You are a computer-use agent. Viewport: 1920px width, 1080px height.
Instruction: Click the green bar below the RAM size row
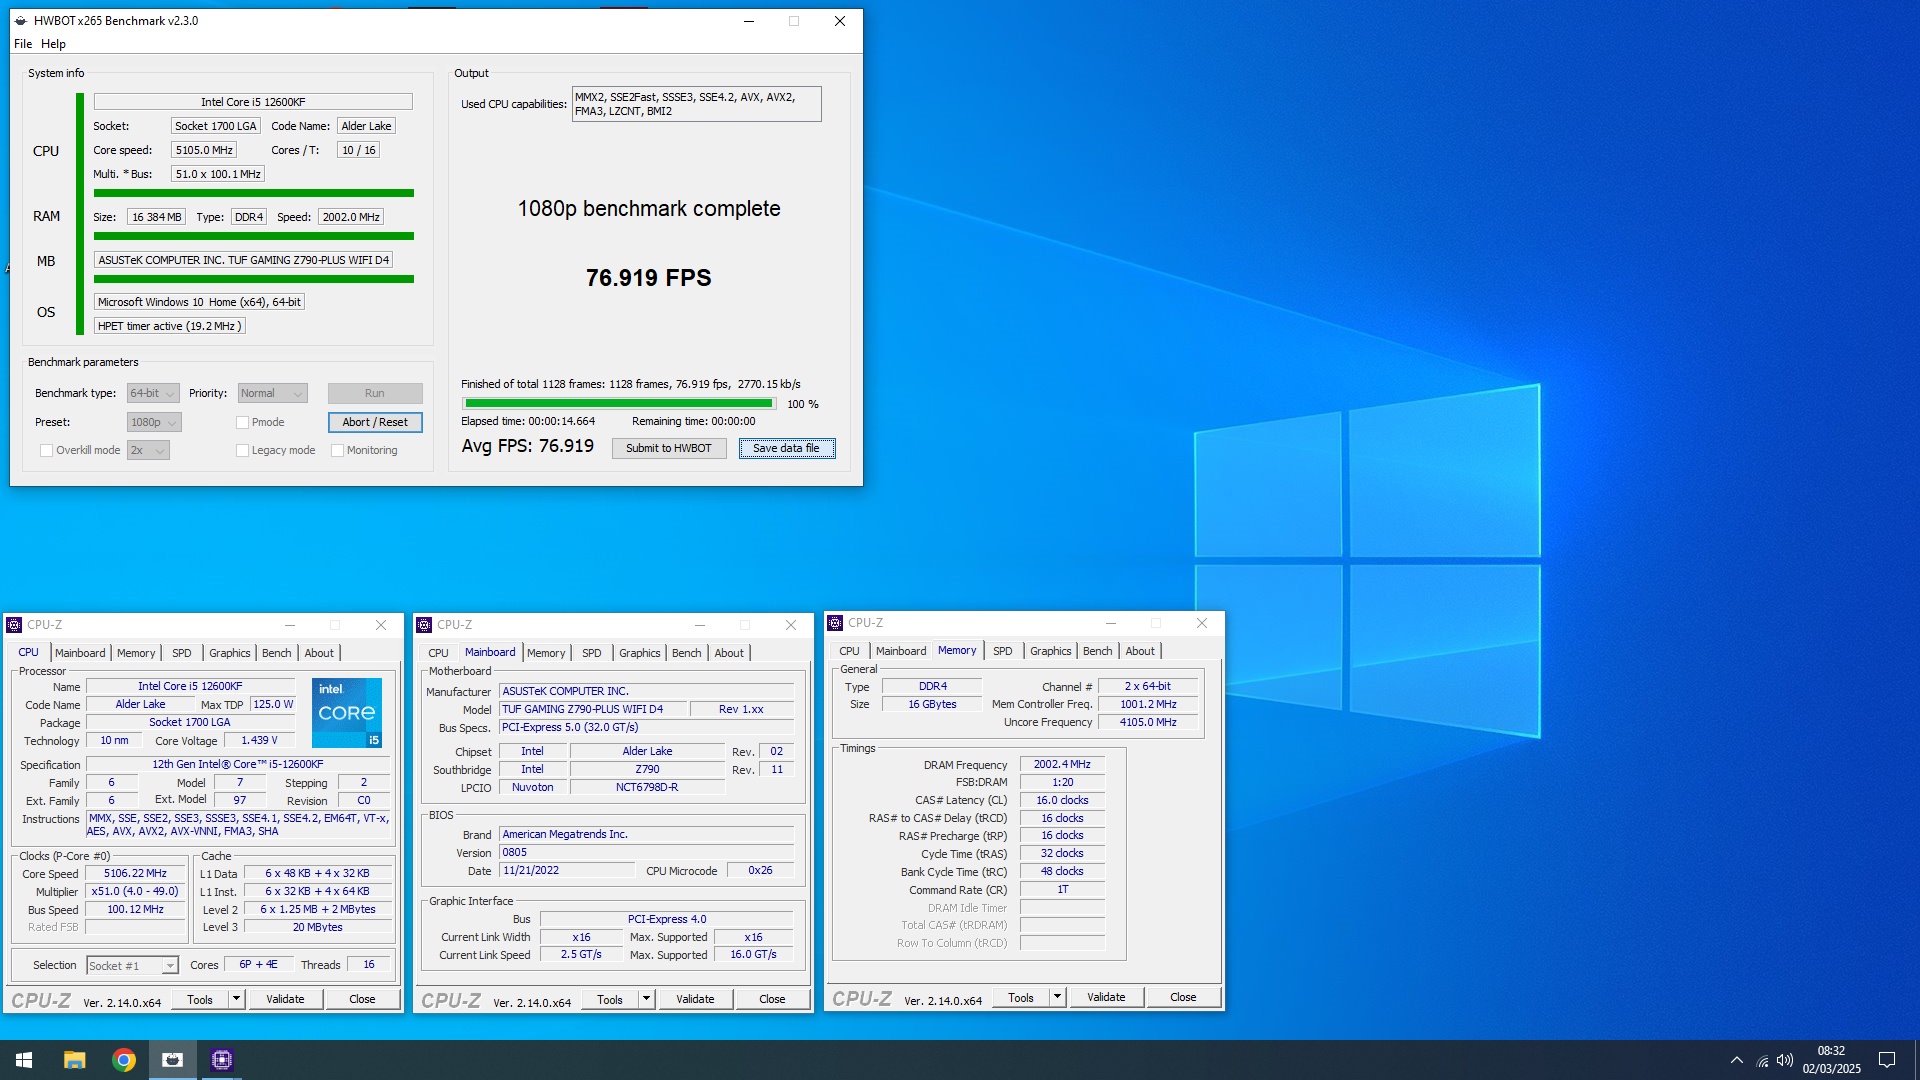tap(254, 237)
